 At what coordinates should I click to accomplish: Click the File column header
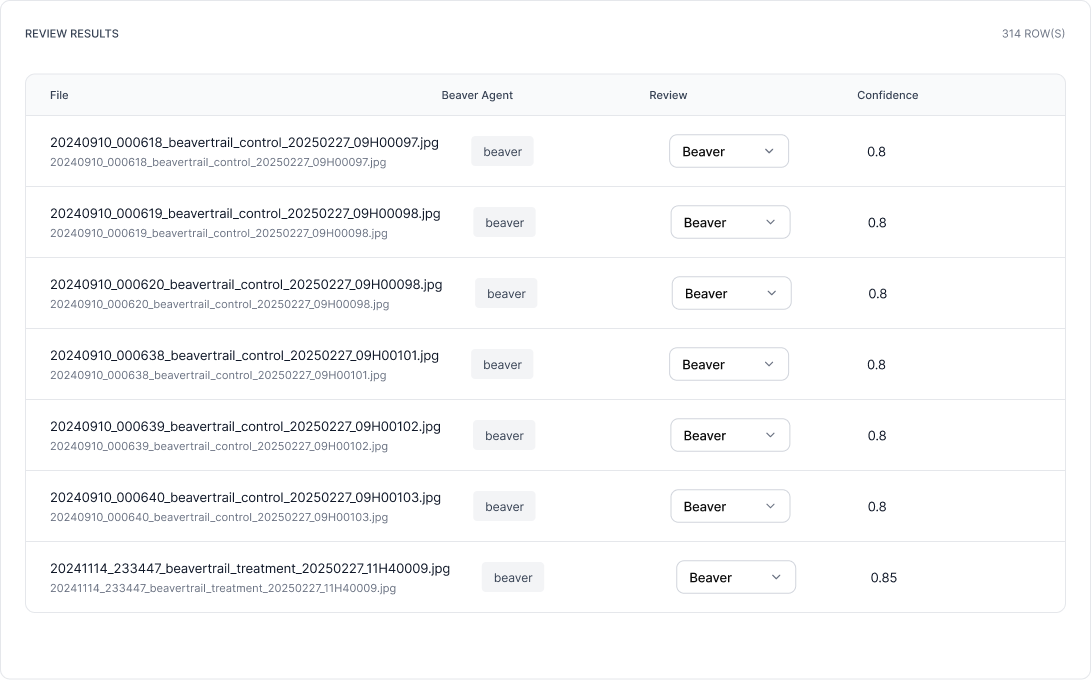59,95
